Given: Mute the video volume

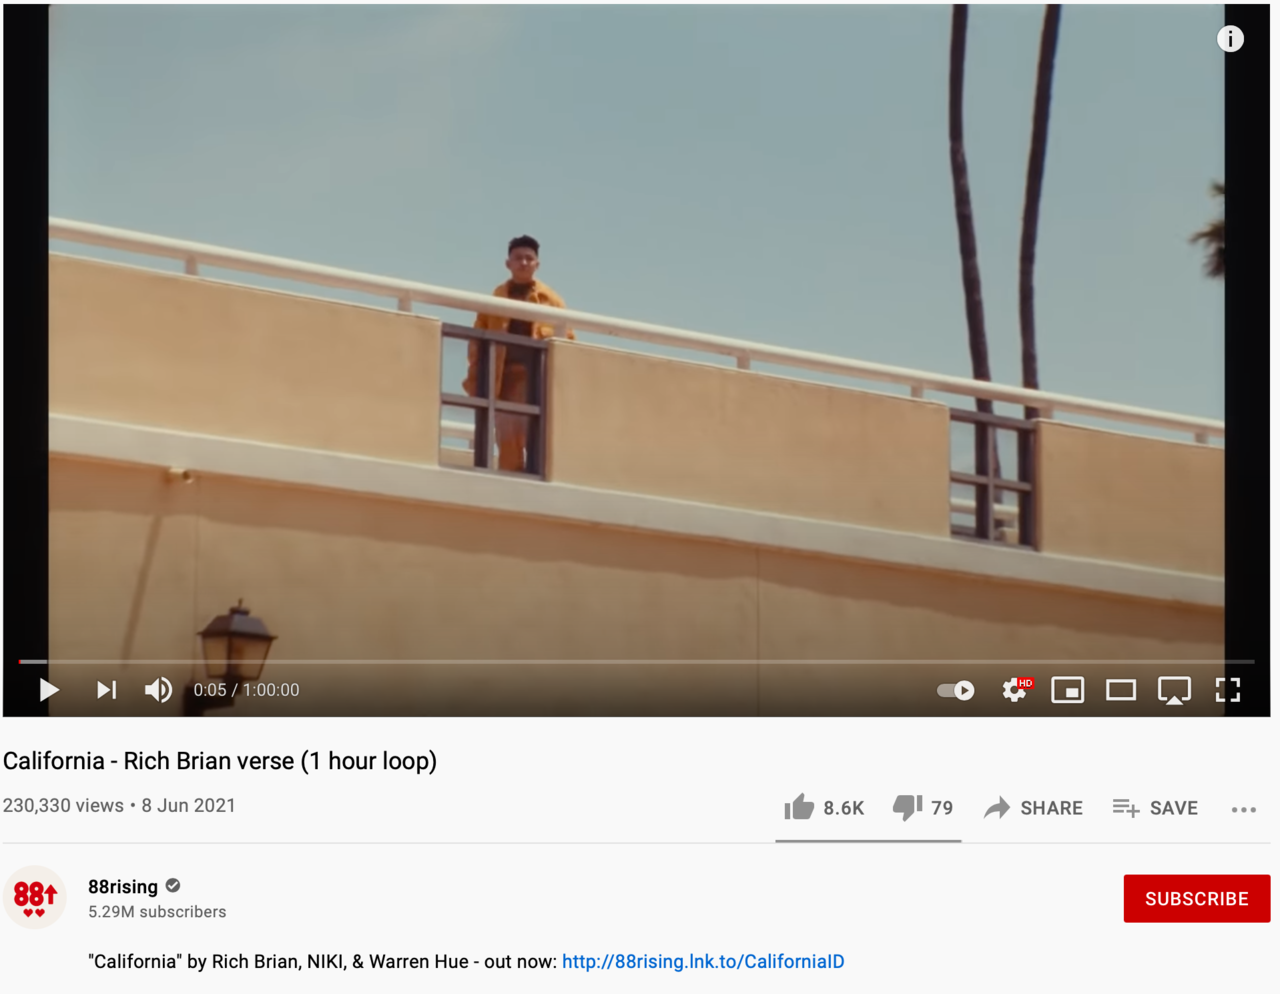Looking at the screenshot, I should coord(158,690).
